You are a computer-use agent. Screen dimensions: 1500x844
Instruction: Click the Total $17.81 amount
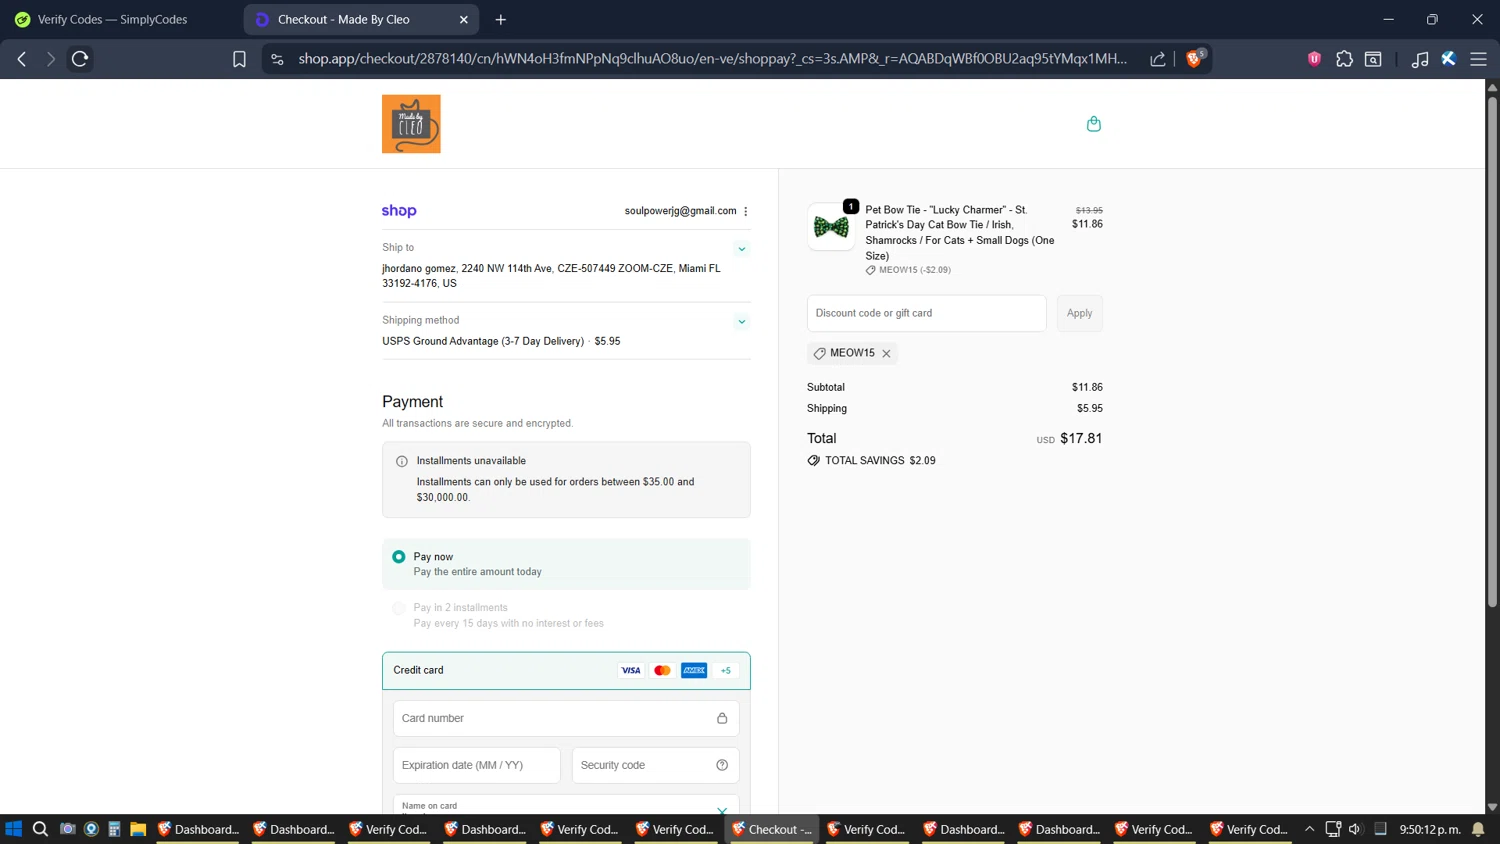pos(1081,438)
